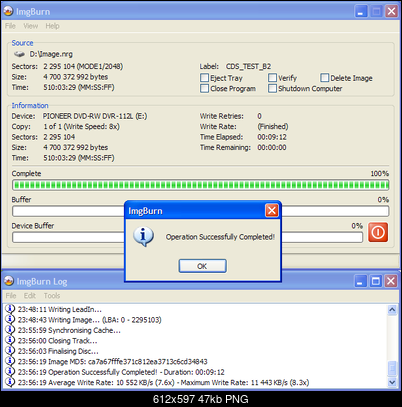
Task: Open the File menu in ImgBurn
Action: pos(10,26)
